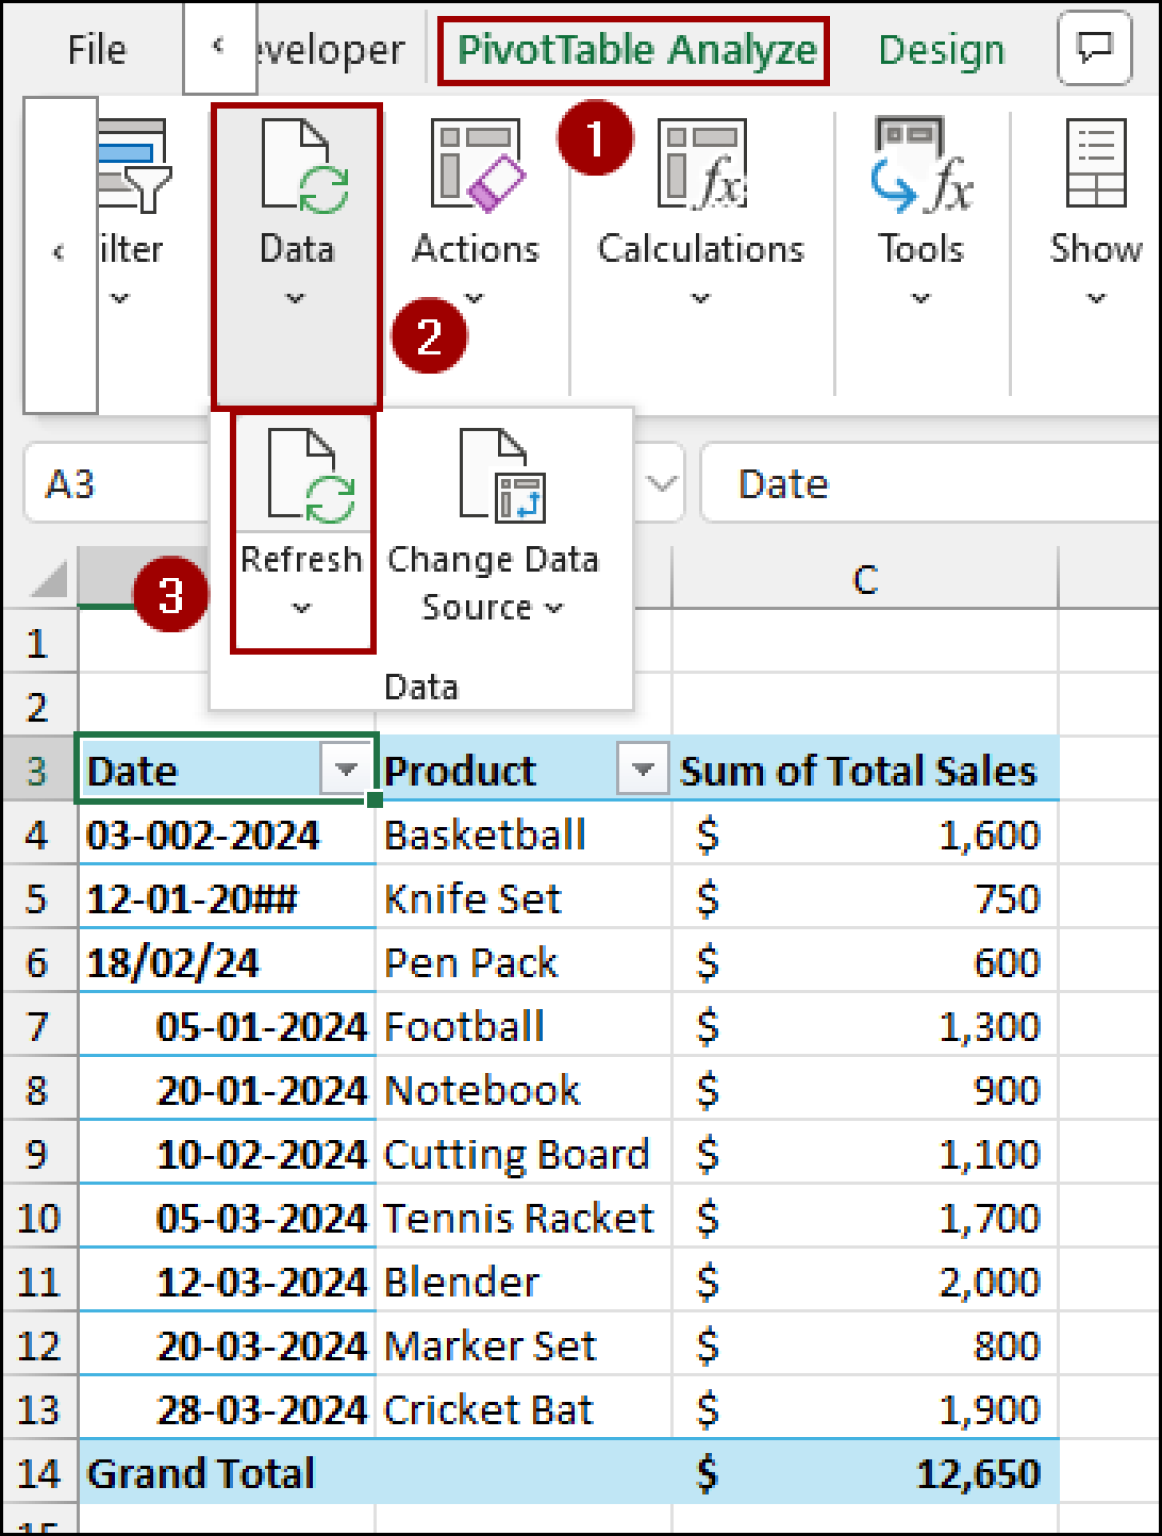Expand the Show group chevron
Viewport: 1162px width, 1536px height.
pos(1097,298)
